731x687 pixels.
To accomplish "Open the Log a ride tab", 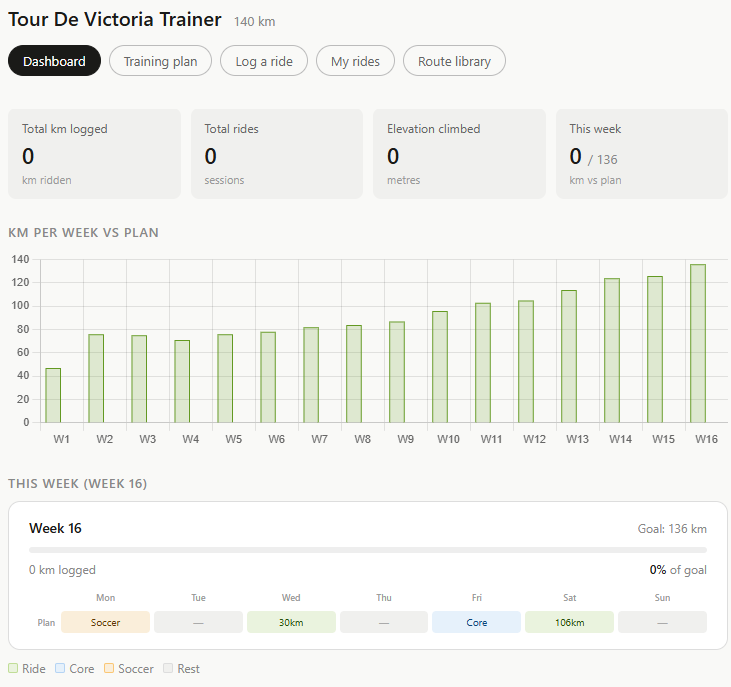I will 264,61.
